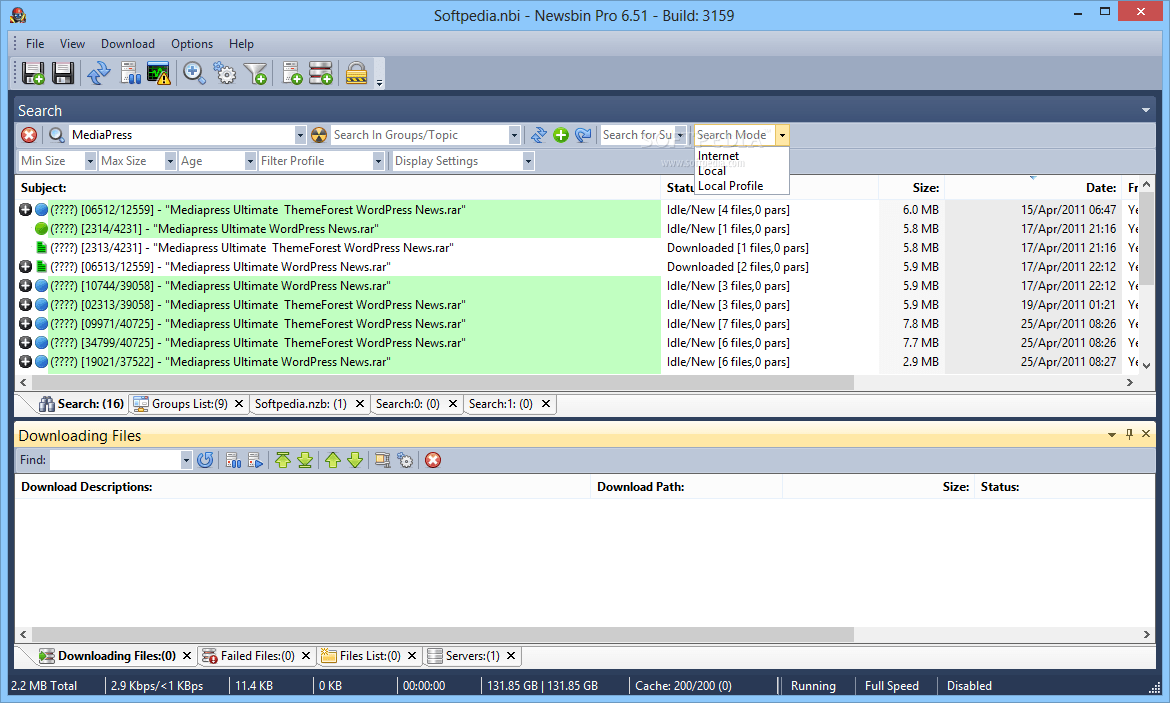Expand the first Mediapress search result row
This screenshot has height=703, width=1170.
24,209
